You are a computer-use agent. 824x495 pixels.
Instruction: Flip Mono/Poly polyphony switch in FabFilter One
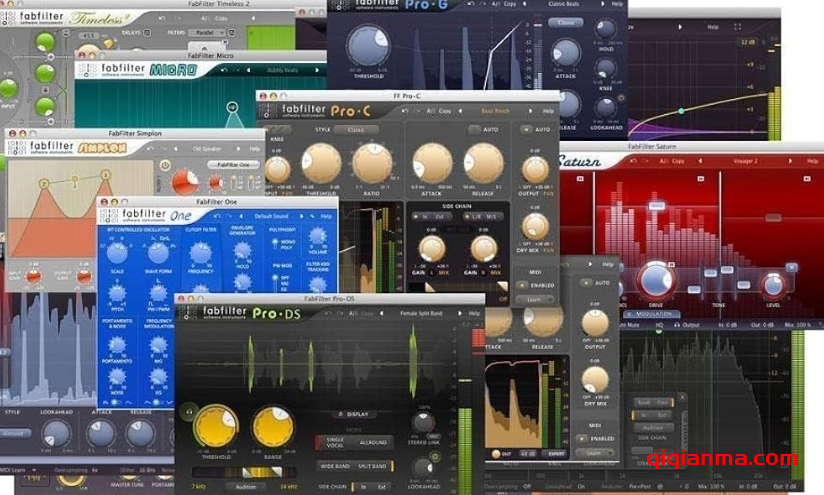pyautogui.click(x=274, y=244)
